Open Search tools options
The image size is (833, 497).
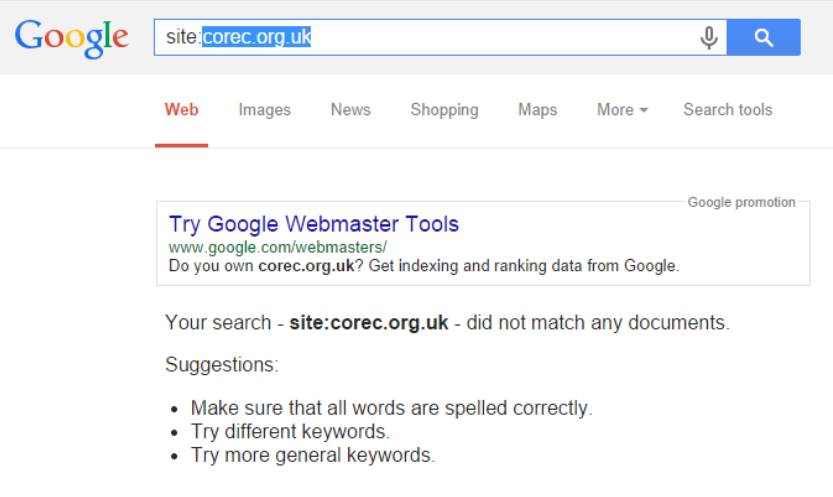tap(727, 109)
